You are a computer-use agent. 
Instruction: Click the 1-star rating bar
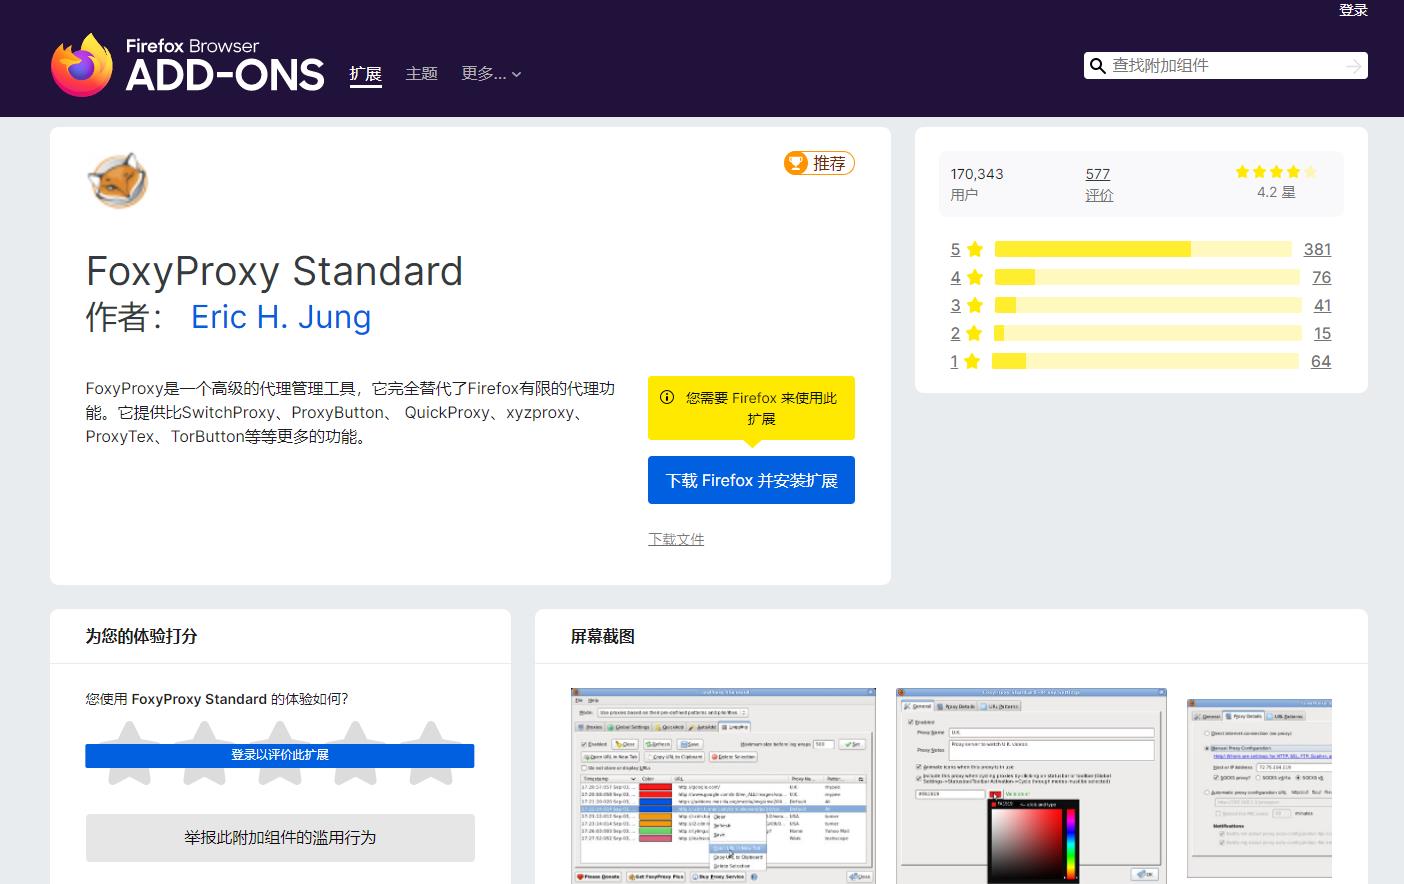coord(1145,361)
